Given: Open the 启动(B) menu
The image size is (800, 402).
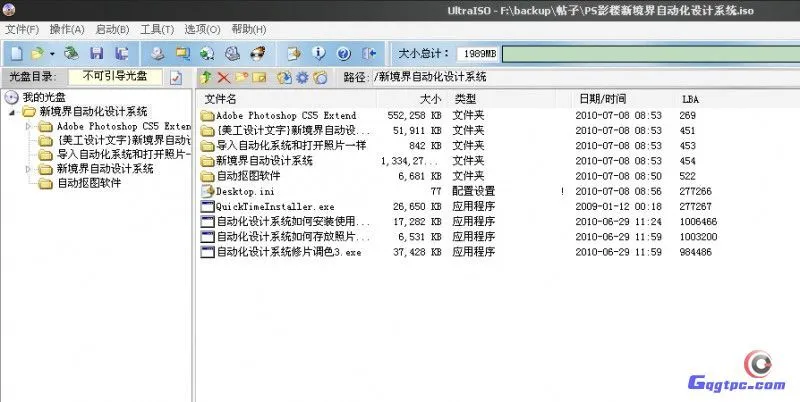Looking at the screenshot, I should pos(112,30).
